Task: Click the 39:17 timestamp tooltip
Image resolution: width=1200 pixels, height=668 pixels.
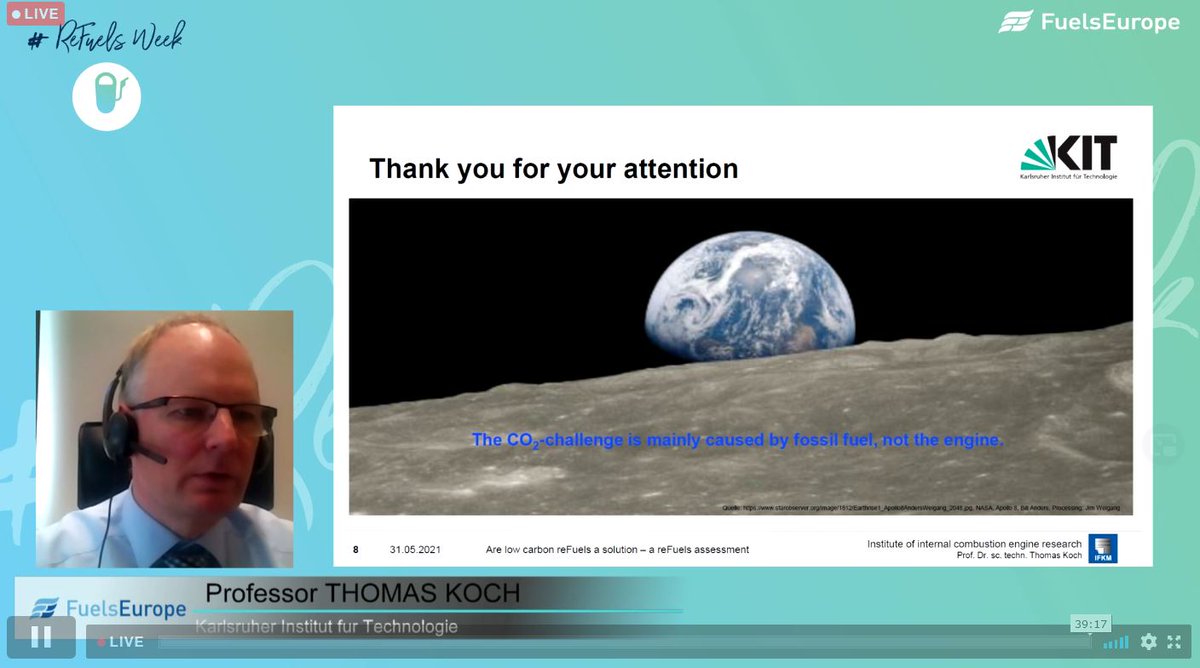Action: pos(1089,623)
